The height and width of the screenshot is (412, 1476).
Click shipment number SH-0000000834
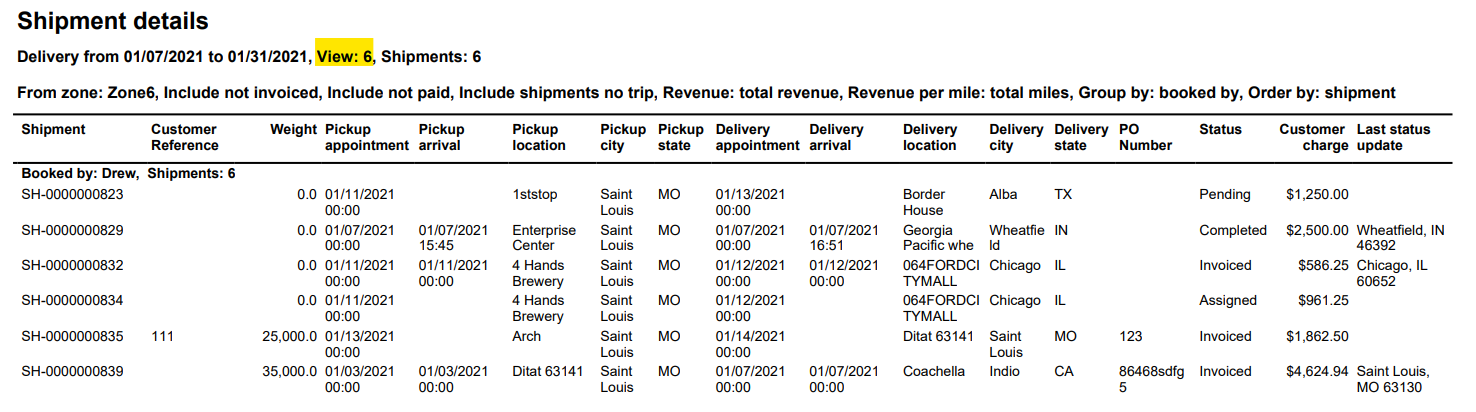pos(72,300)
